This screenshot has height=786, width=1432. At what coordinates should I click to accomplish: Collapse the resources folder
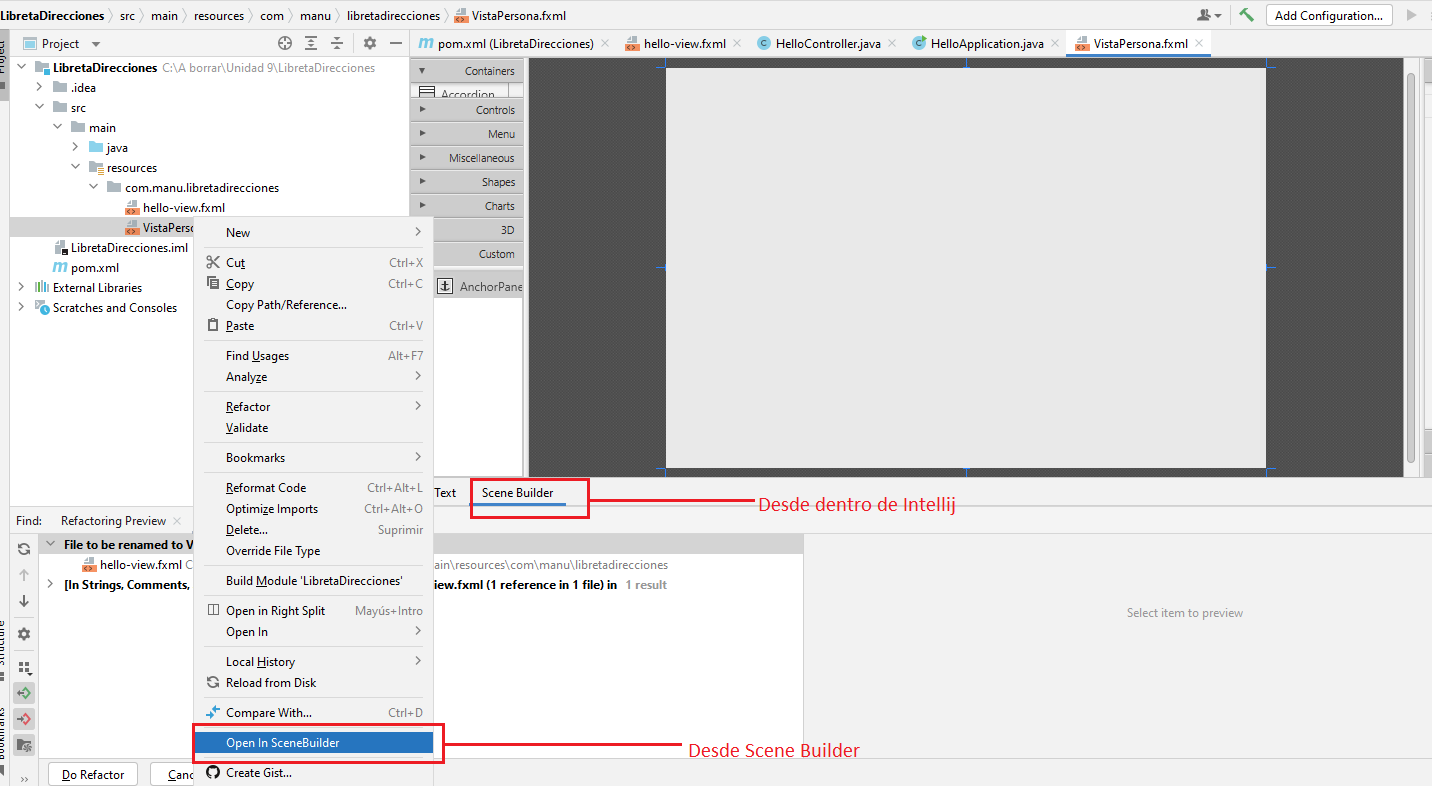[x=76, y=168]
